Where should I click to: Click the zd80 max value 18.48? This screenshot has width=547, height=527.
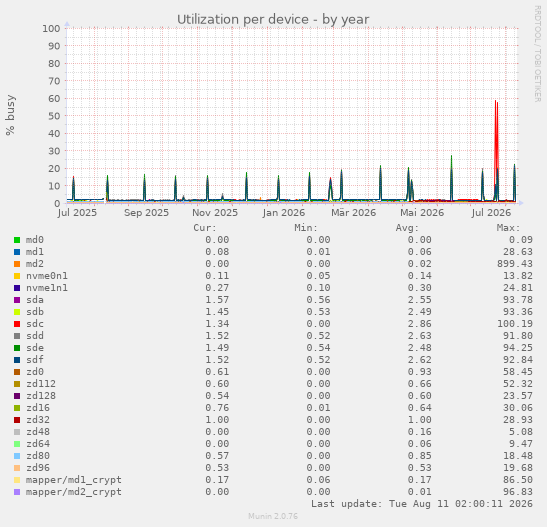[x=518, y=456]
